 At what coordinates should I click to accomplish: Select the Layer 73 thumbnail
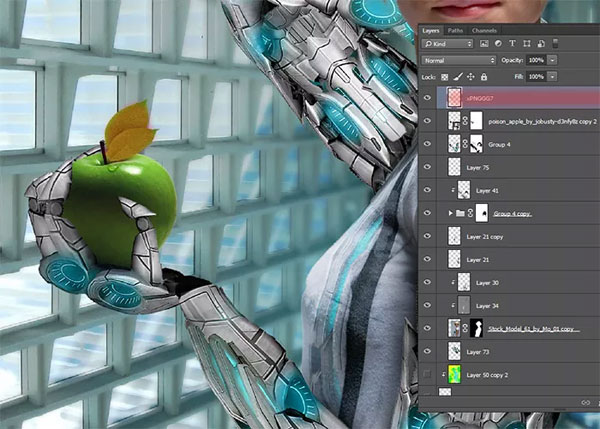454,351
